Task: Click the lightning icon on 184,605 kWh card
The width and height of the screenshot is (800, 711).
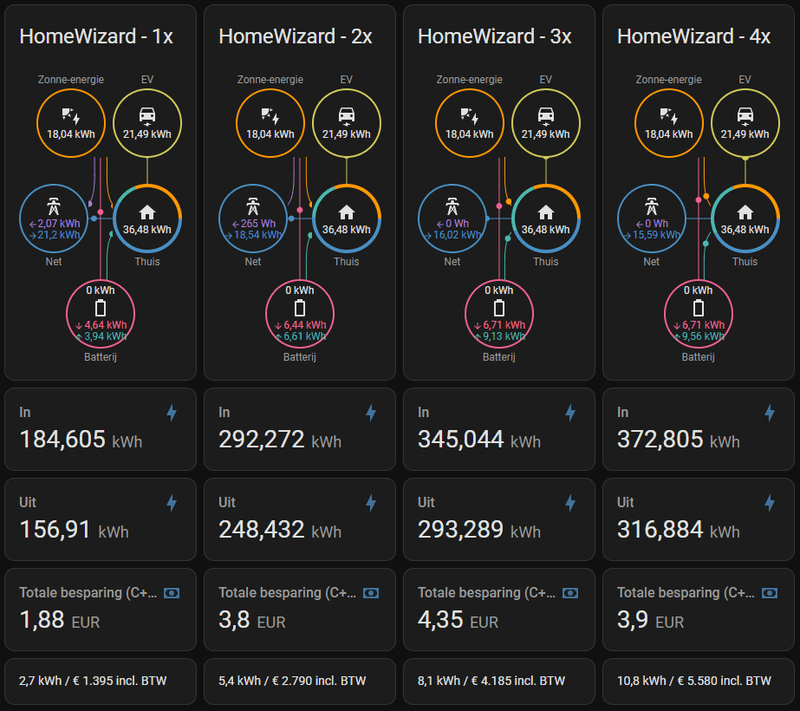Action: pos(172,412)
